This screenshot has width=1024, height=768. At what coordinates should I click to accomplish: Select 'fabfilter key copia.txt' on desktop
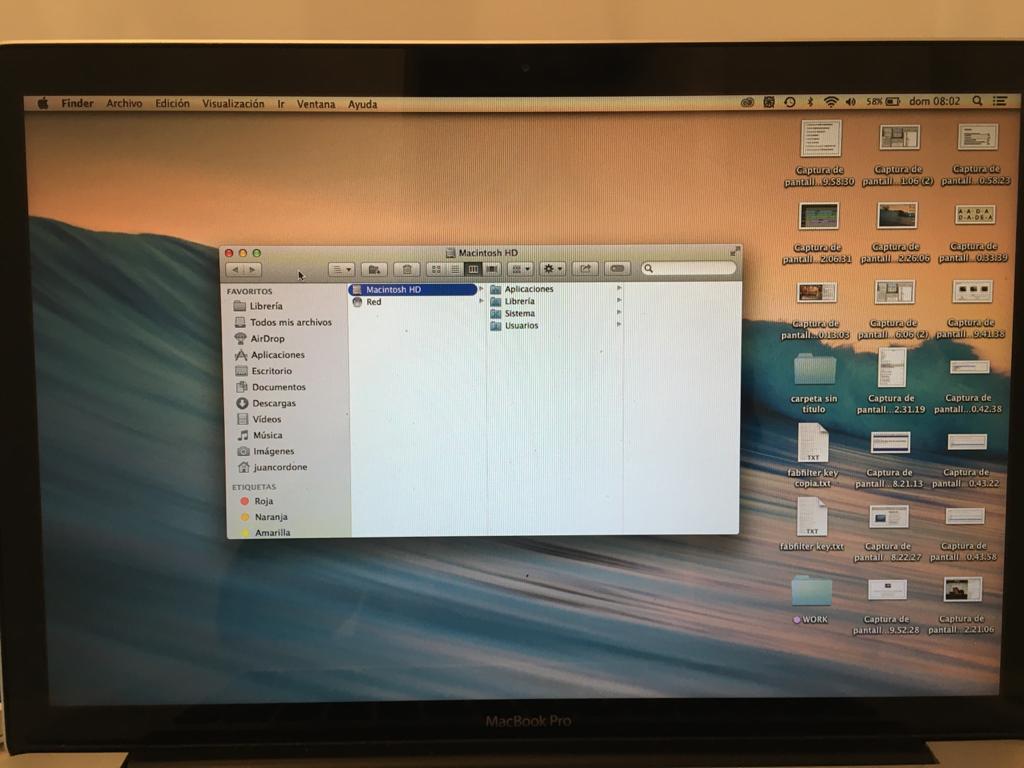813,455
